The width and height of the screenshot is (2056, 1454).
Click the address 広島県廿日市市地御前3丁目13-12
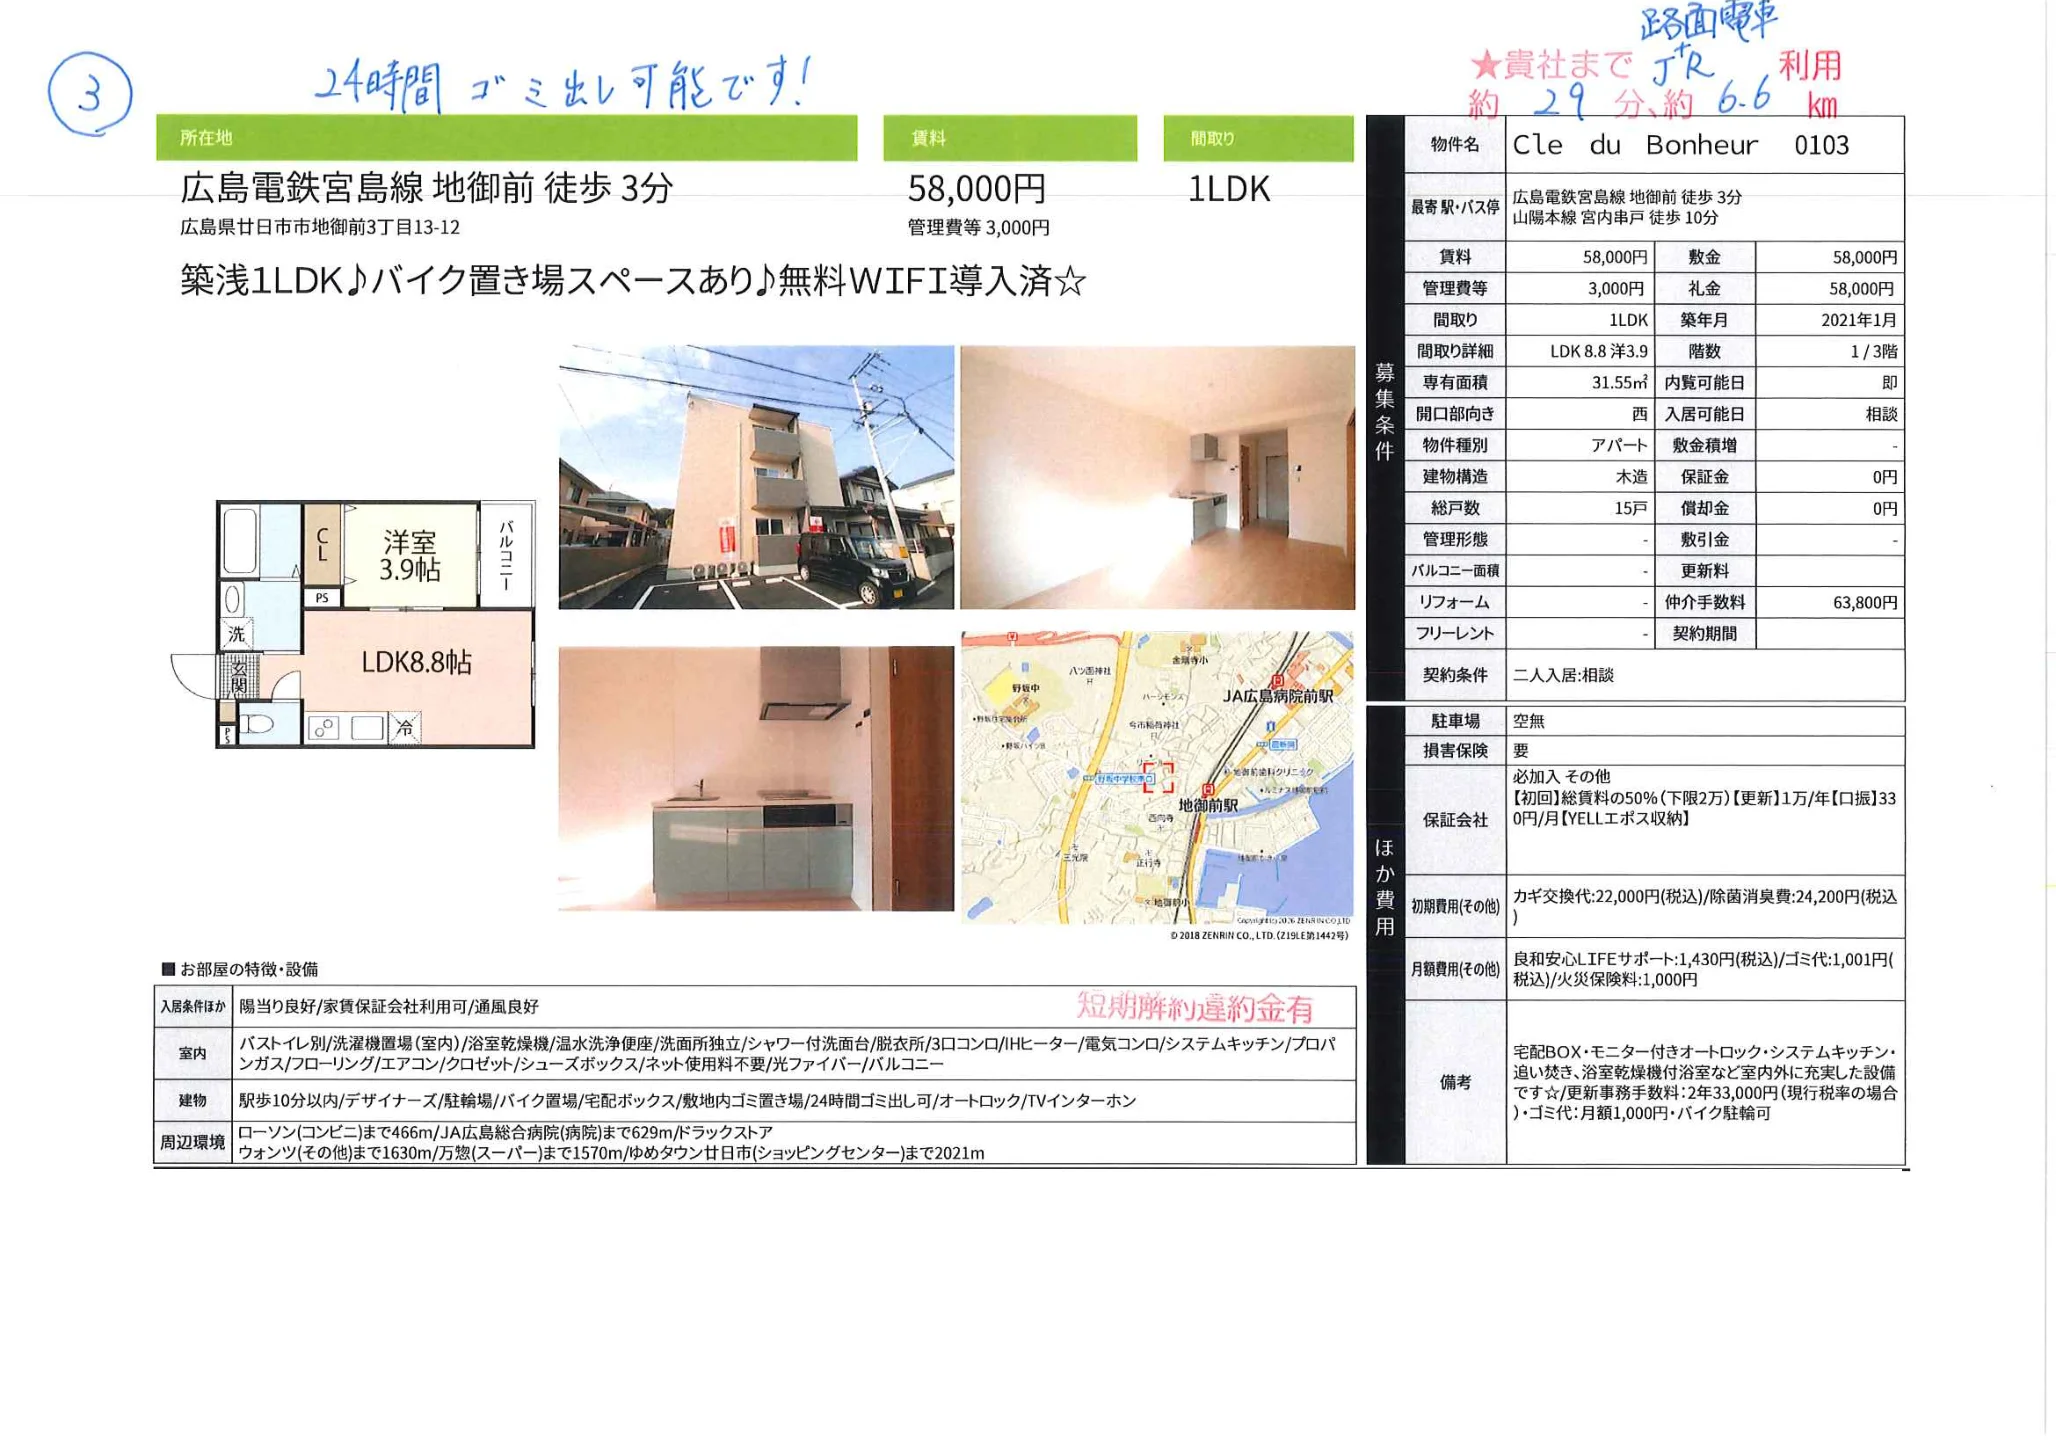point(320,227)
